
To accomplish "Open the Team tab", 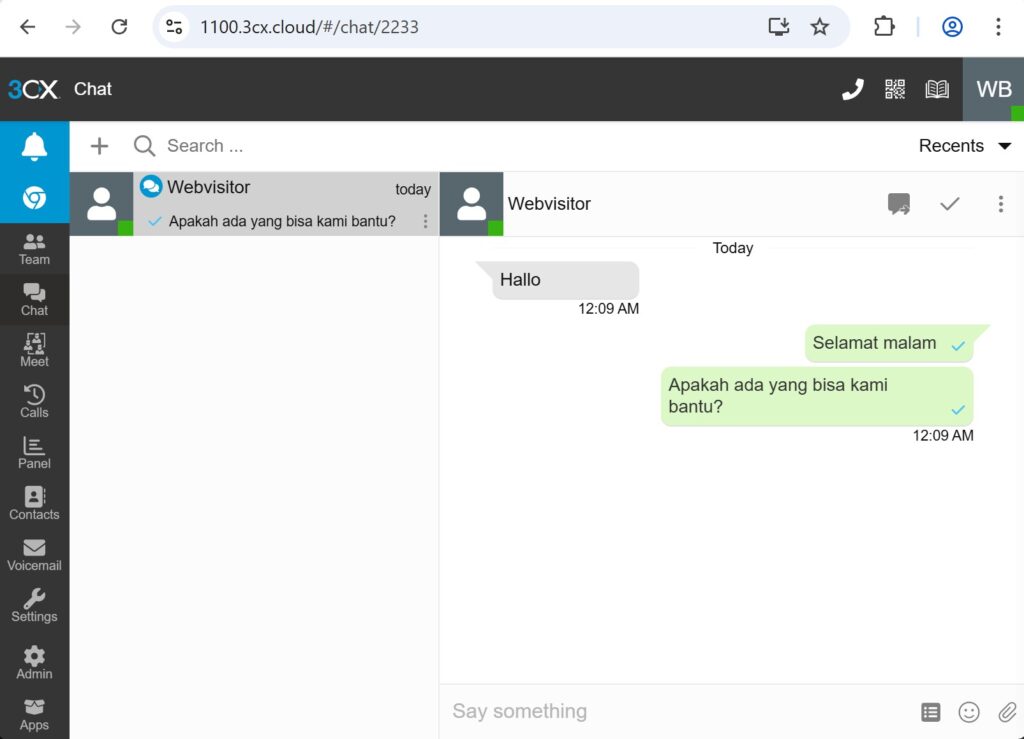I will 34,248.
